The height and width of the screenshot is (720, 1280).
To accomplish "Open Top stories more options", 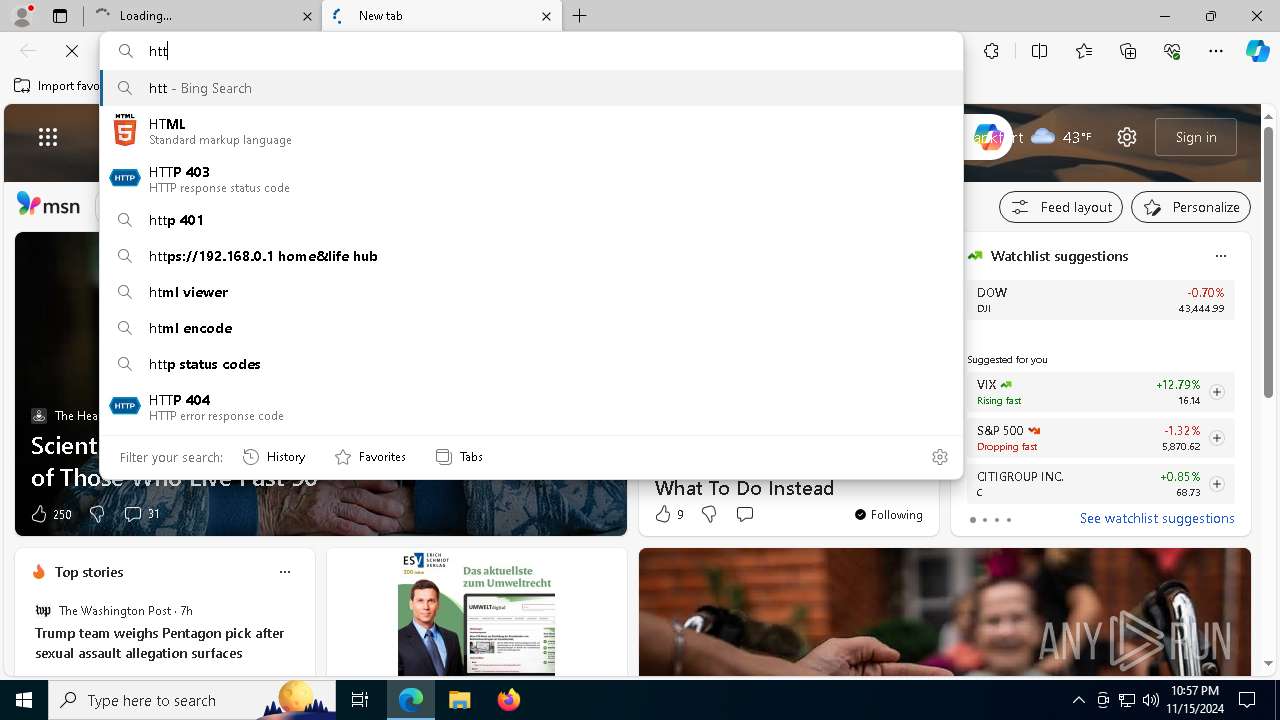I will click(x=285, y=572).
